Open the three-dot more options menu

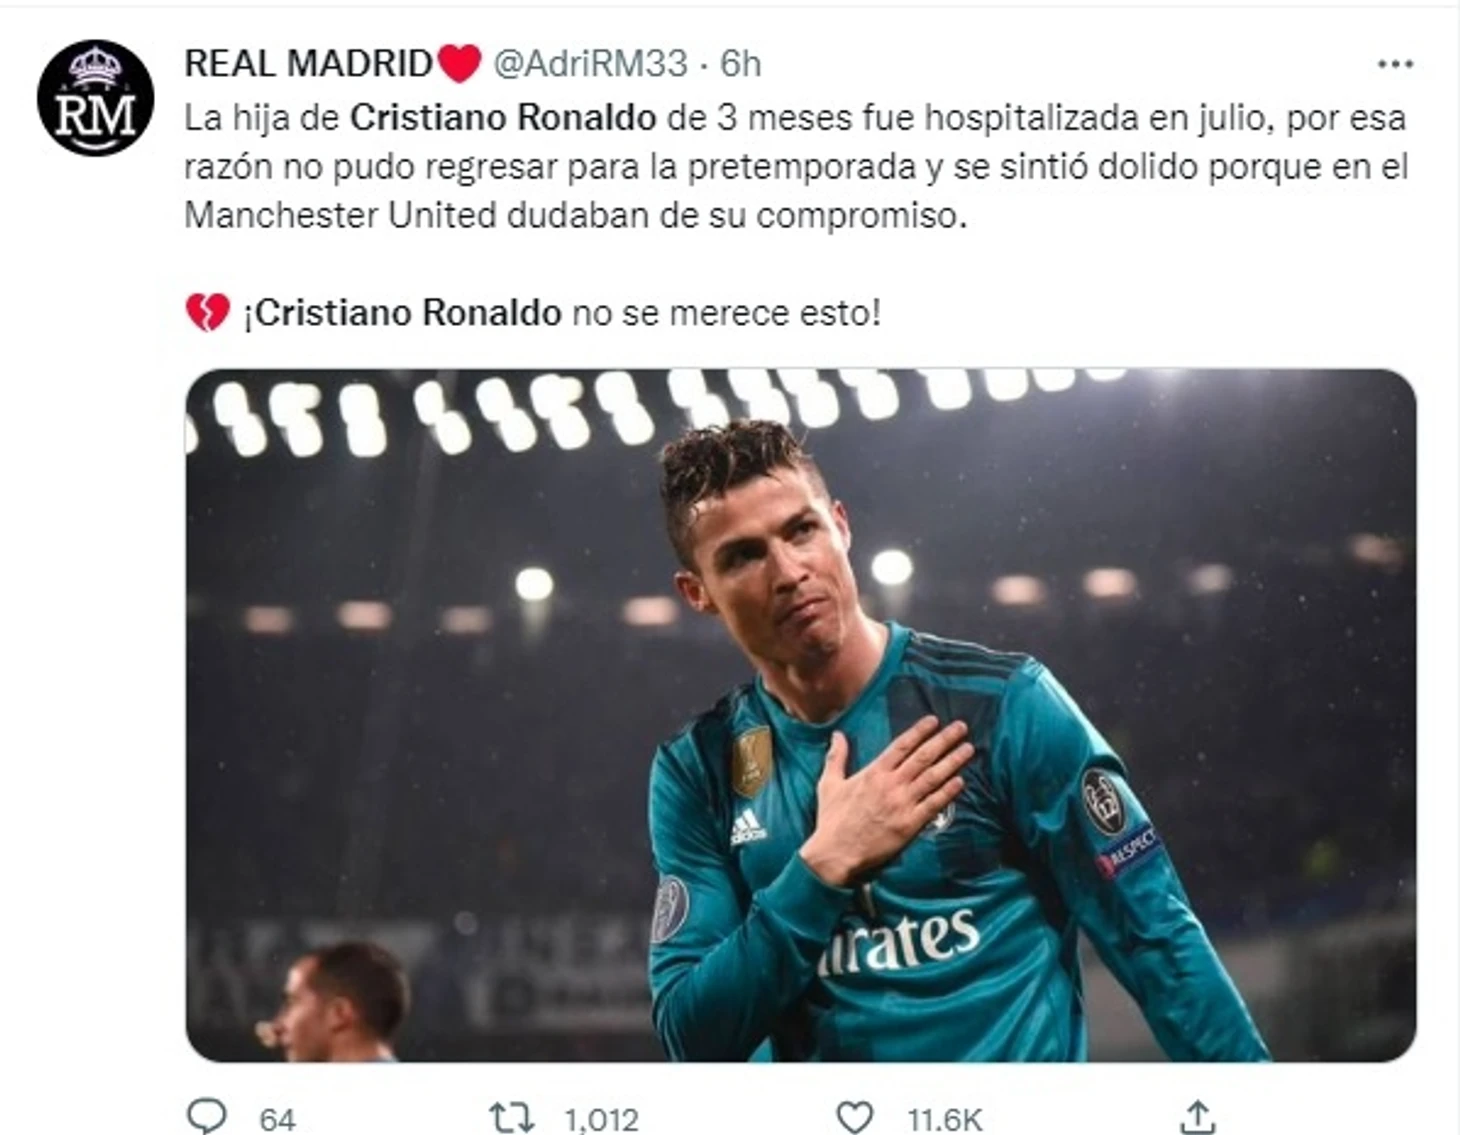[1395, 64]
